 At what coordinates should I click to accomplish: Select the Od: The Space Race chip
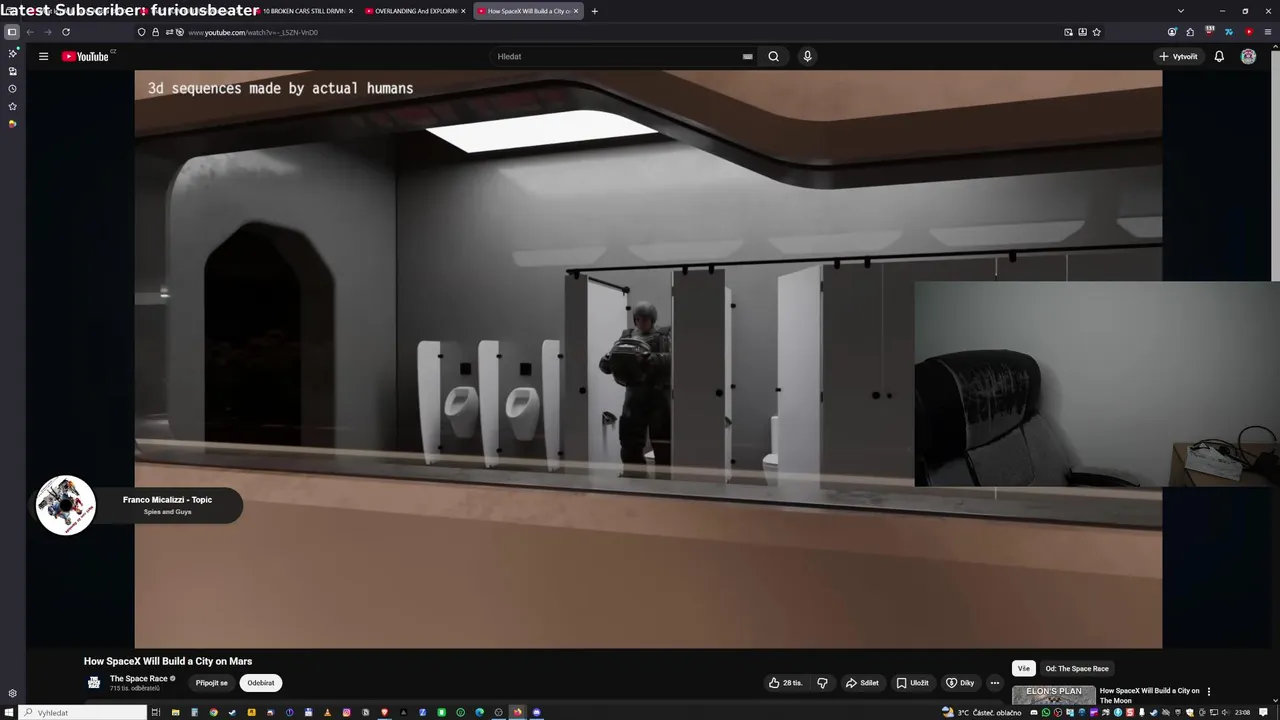pyautogui.click(x=1077, y=668)
